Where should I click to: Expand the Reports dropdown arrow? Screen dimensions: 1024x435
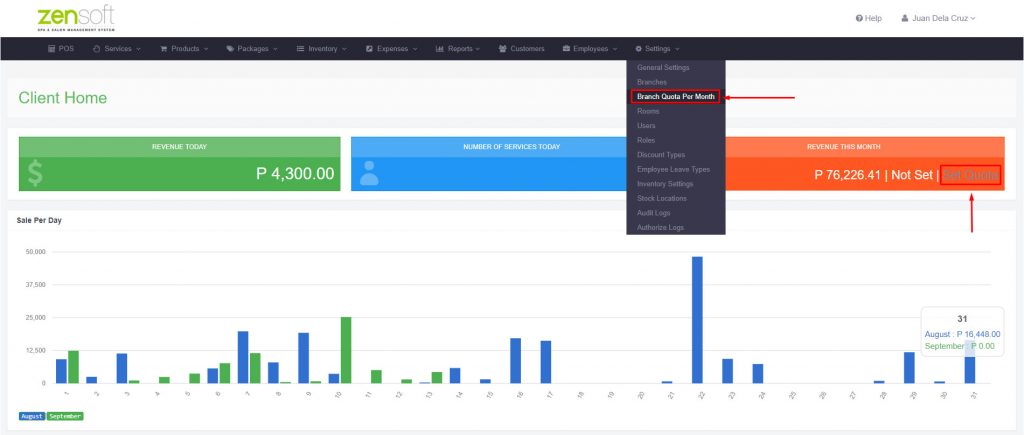coord(478,49)
